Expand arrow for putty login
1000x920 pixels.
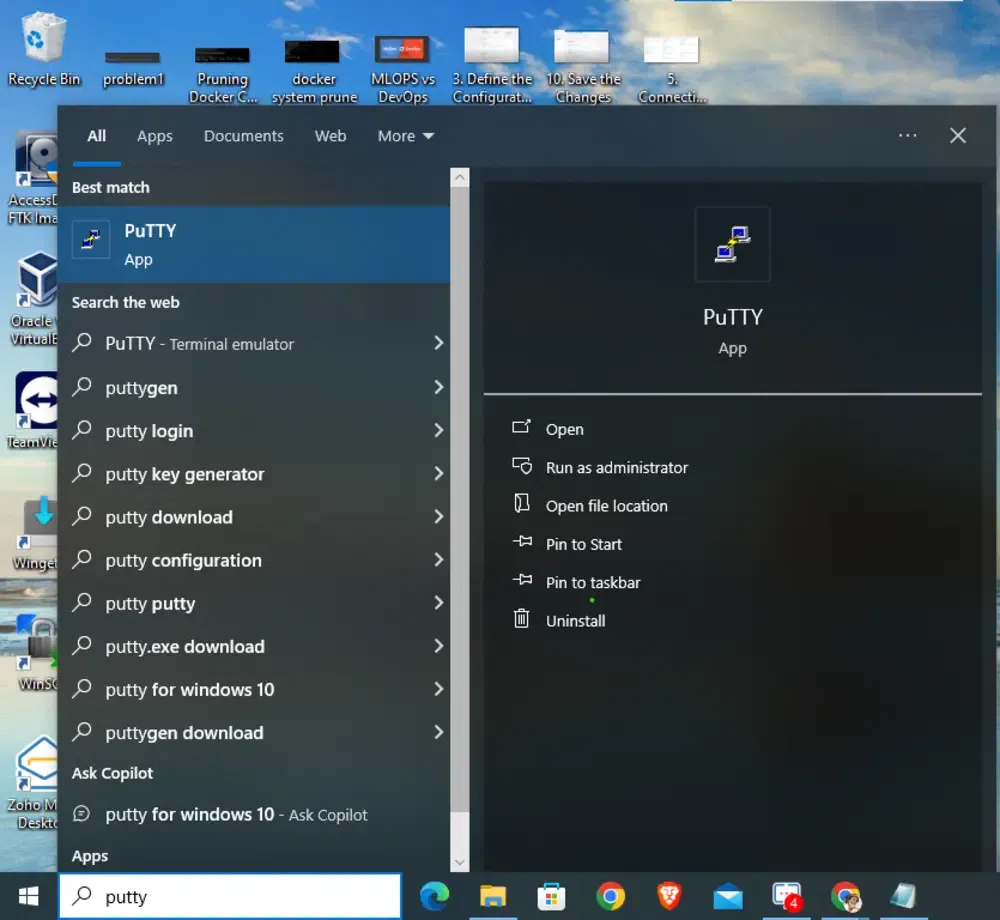438,430
